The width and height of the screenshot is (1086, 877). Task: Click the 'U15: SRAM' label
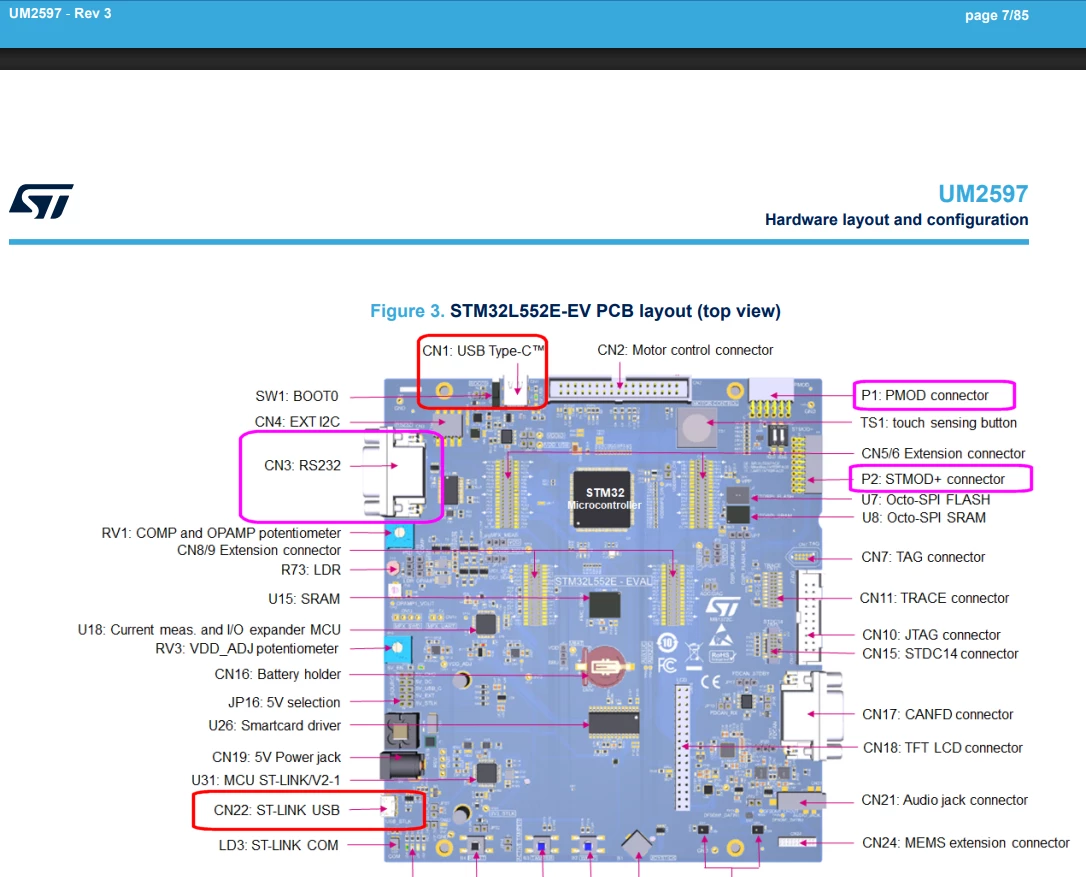click(x=304, y=599)
